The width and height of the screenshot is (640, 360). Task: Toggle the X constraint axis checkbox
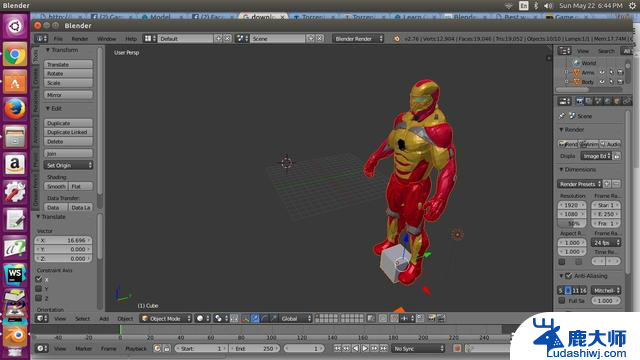click(x=39, y=279)
